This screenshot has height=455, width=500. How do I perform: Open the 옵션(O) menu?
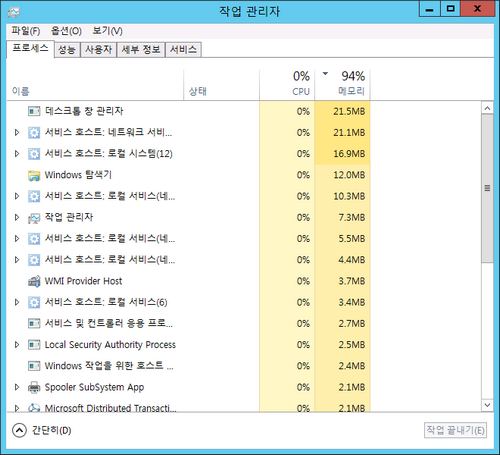coord(66,31)
